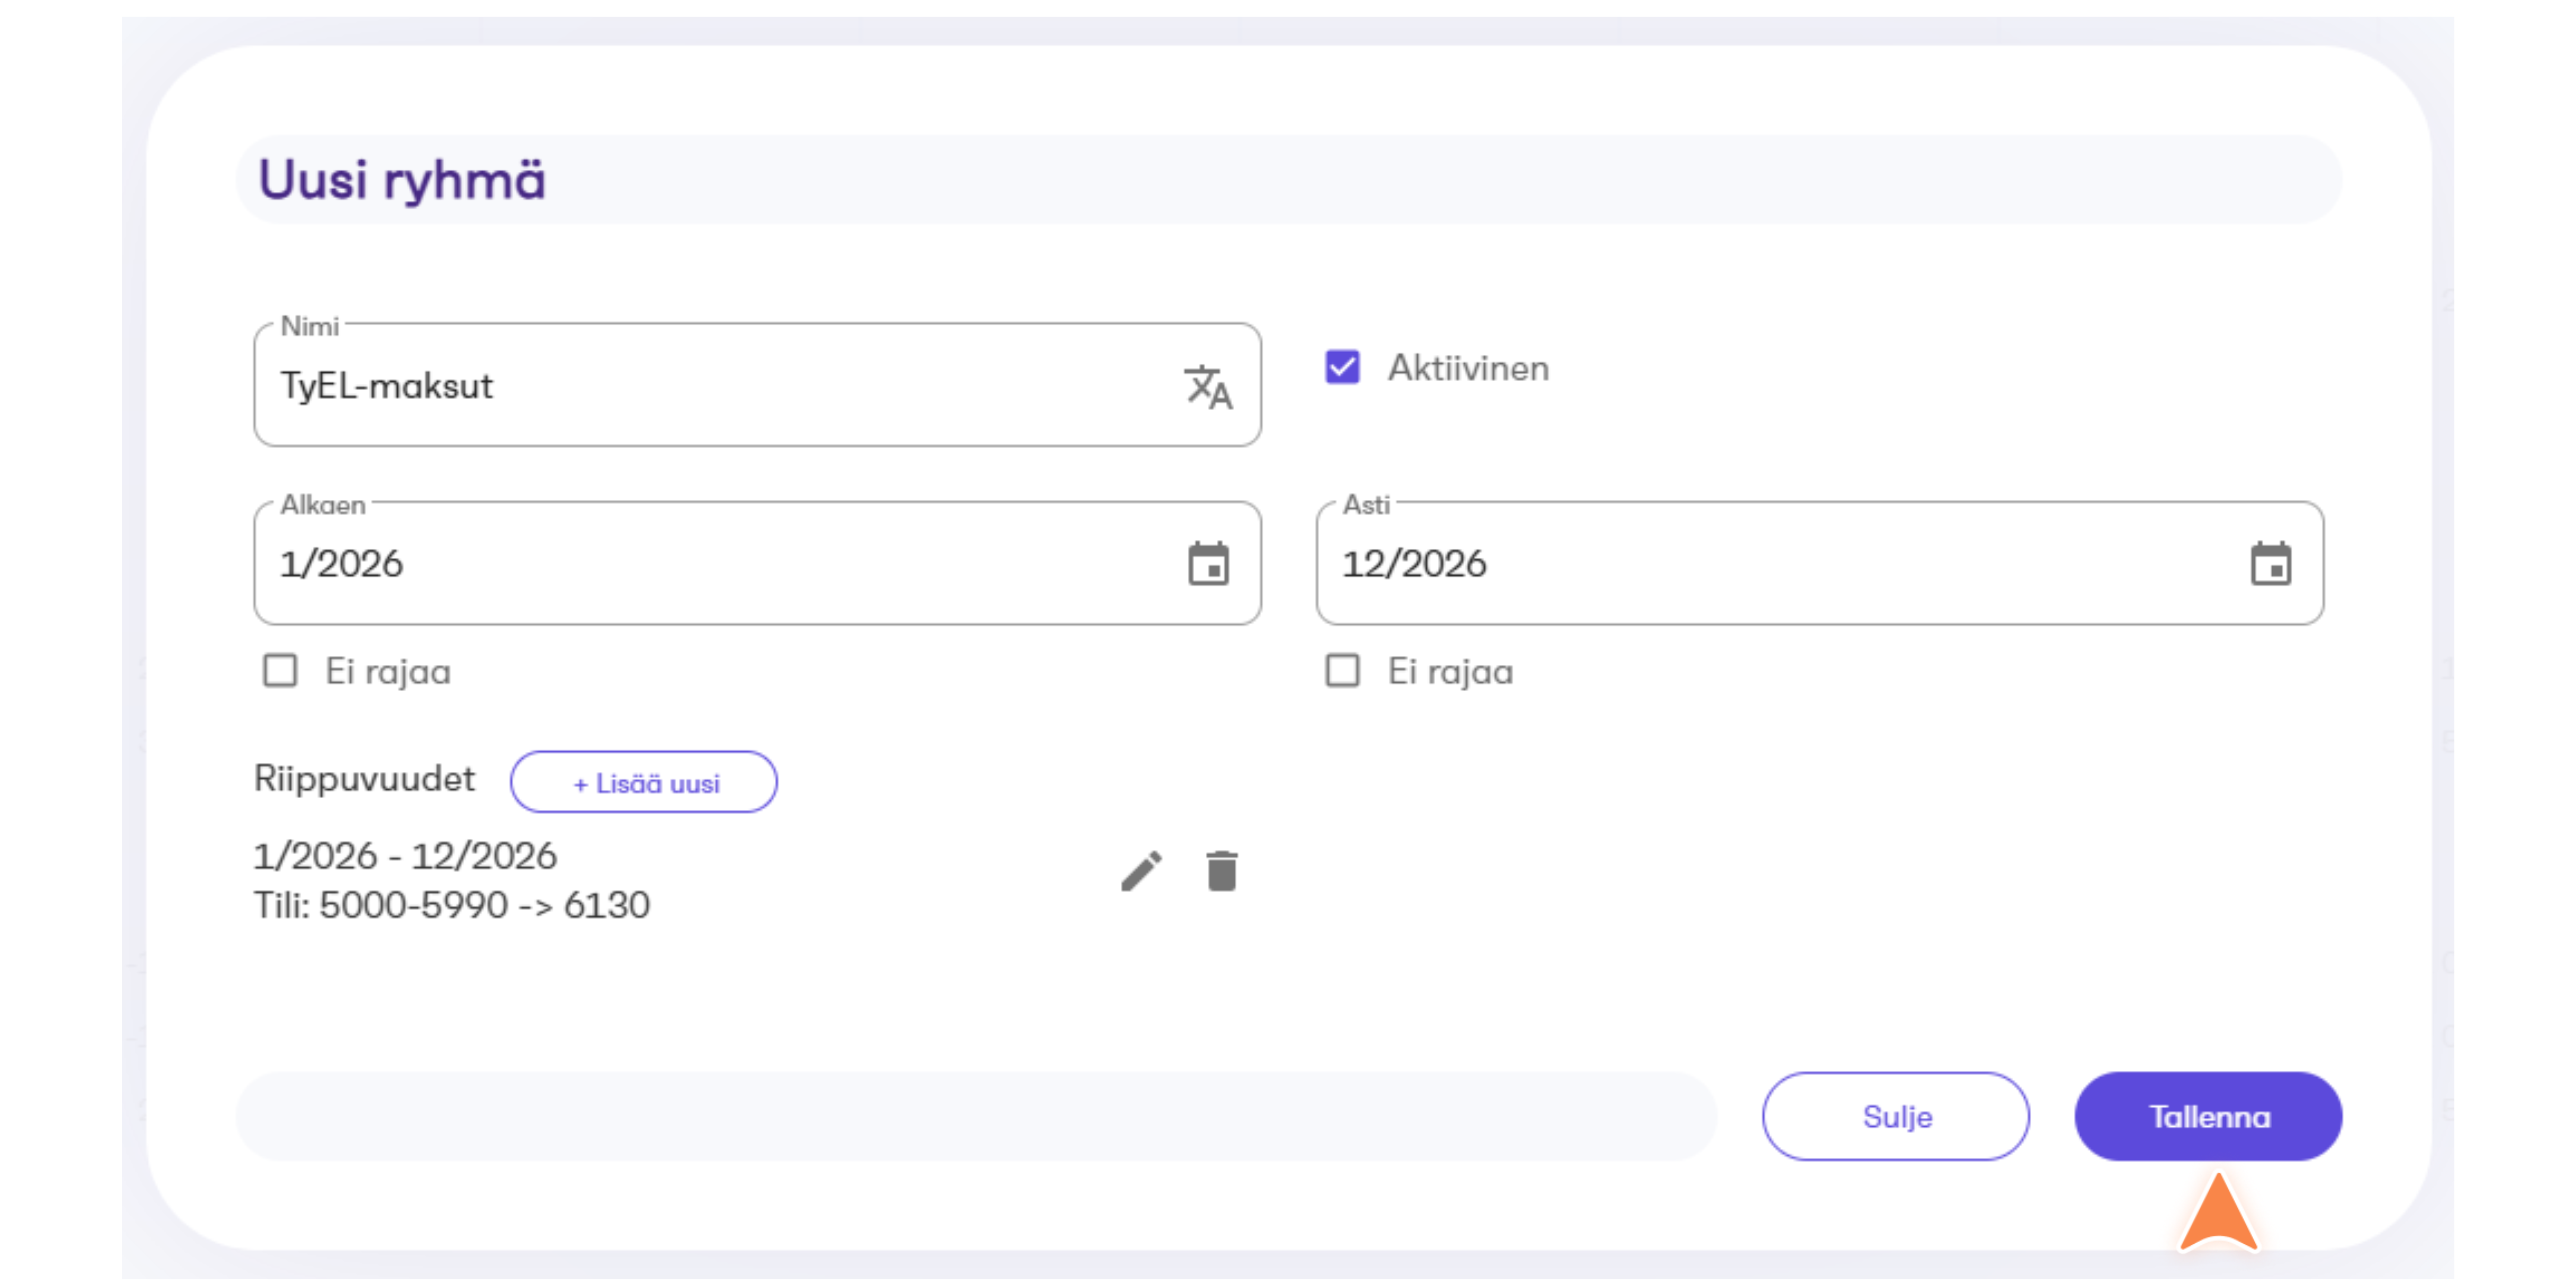Click the Riippuvuudet section label
The height and width of the screenshot is (1288, 2576).
point(364,779)
